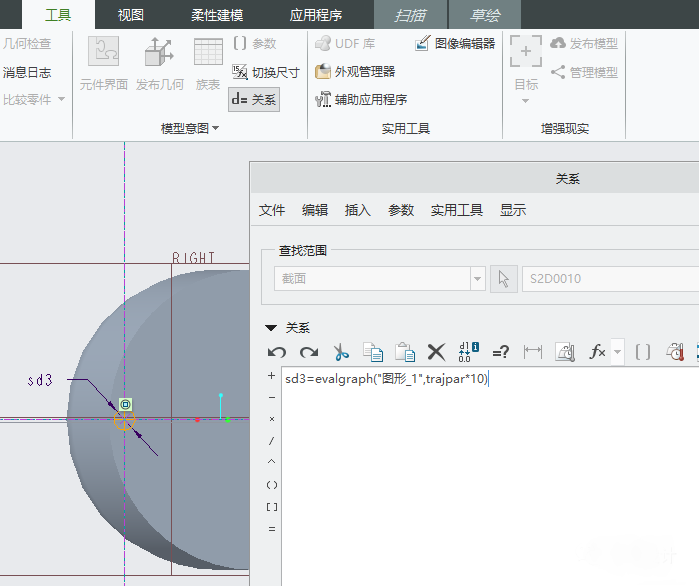
Task: Delete the selected relation with X icon
Action: [x=436, y=352]
